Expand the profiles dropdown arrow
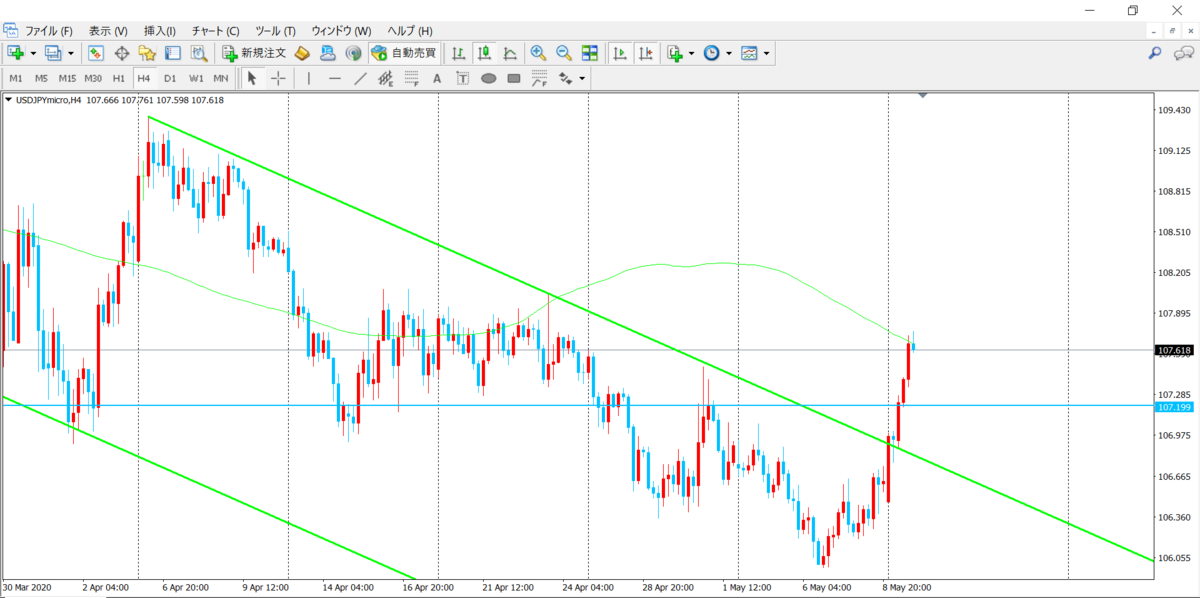This screenshot has width=1200, height=598. 71,53
